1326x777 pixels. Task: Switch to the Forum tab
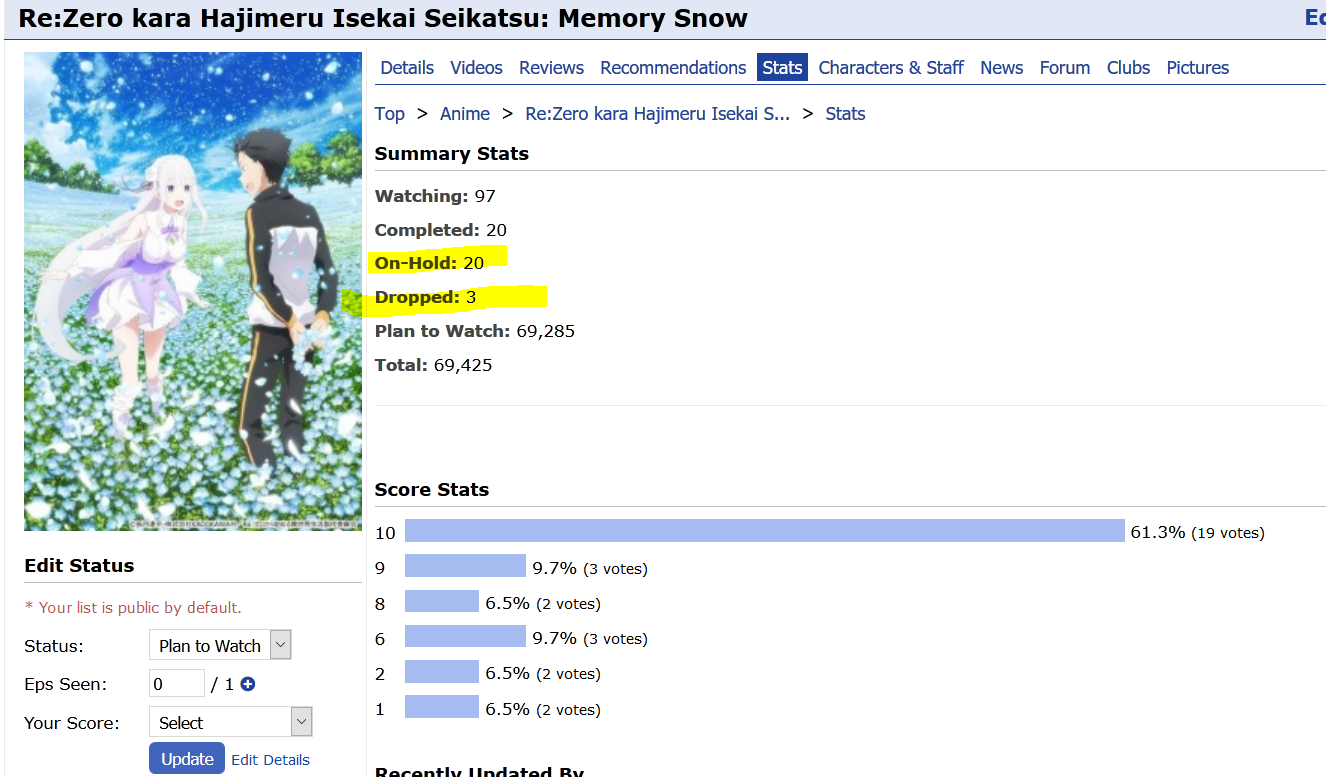pos(1065,68)
